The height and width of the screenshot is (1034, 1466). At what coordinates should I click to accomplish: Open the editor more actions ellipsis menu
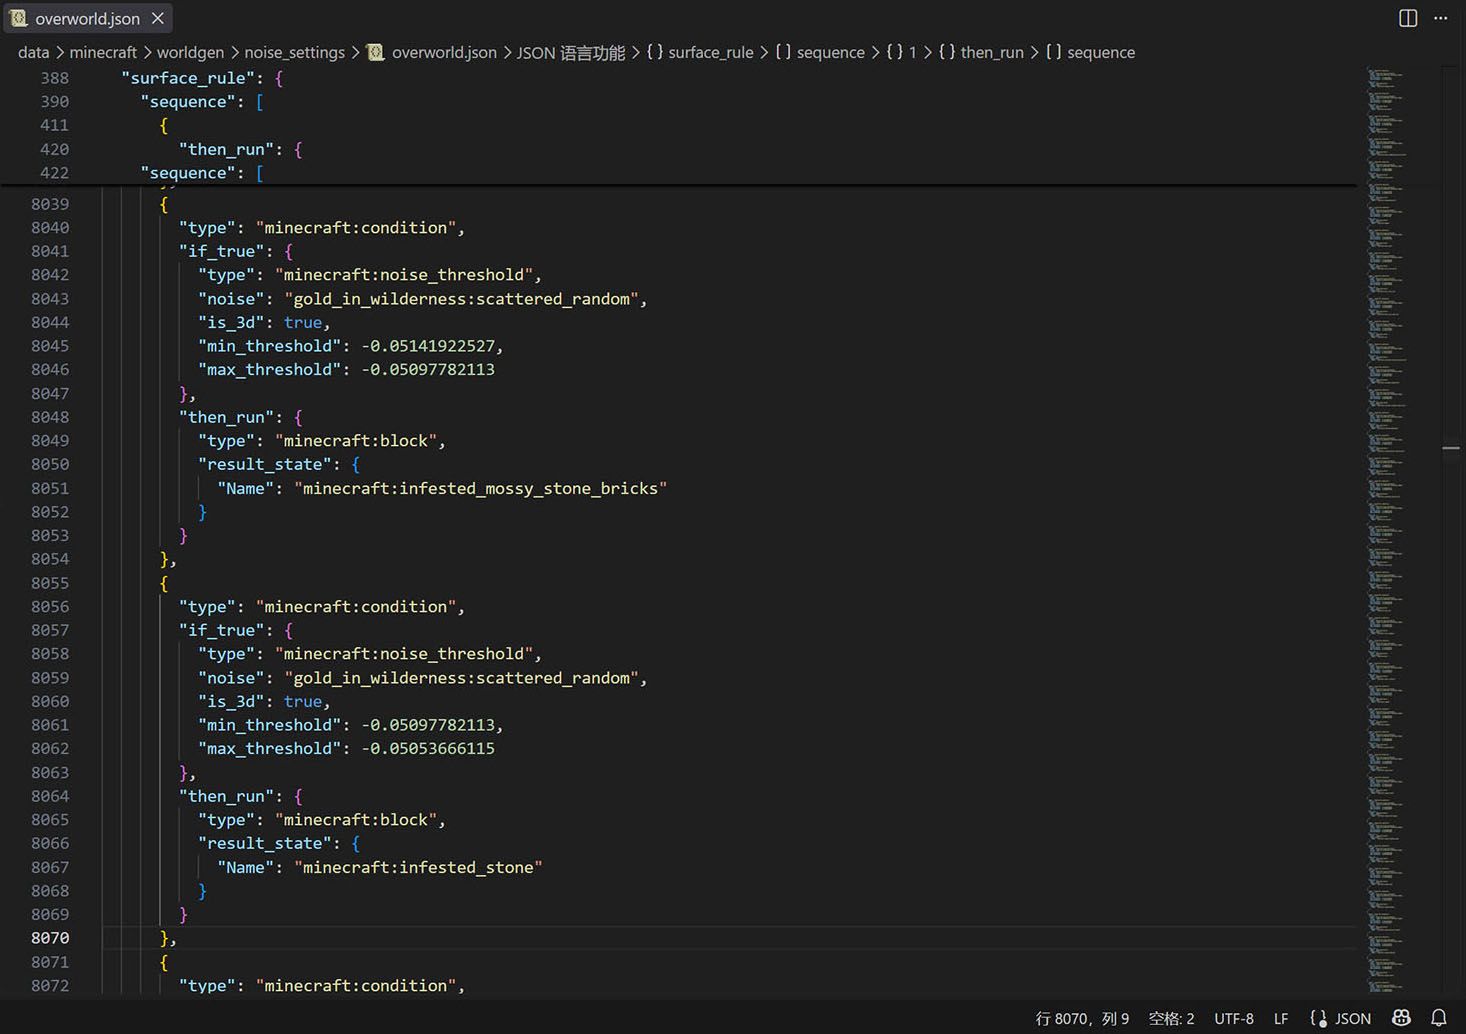tap(1441, 18)
